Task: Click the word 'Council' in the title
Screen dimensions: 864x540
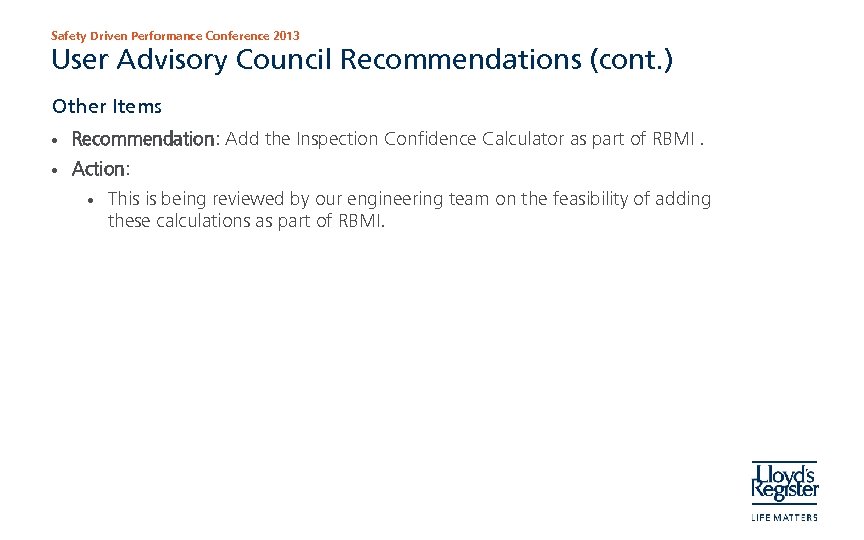Action: (x=284, y=60)
